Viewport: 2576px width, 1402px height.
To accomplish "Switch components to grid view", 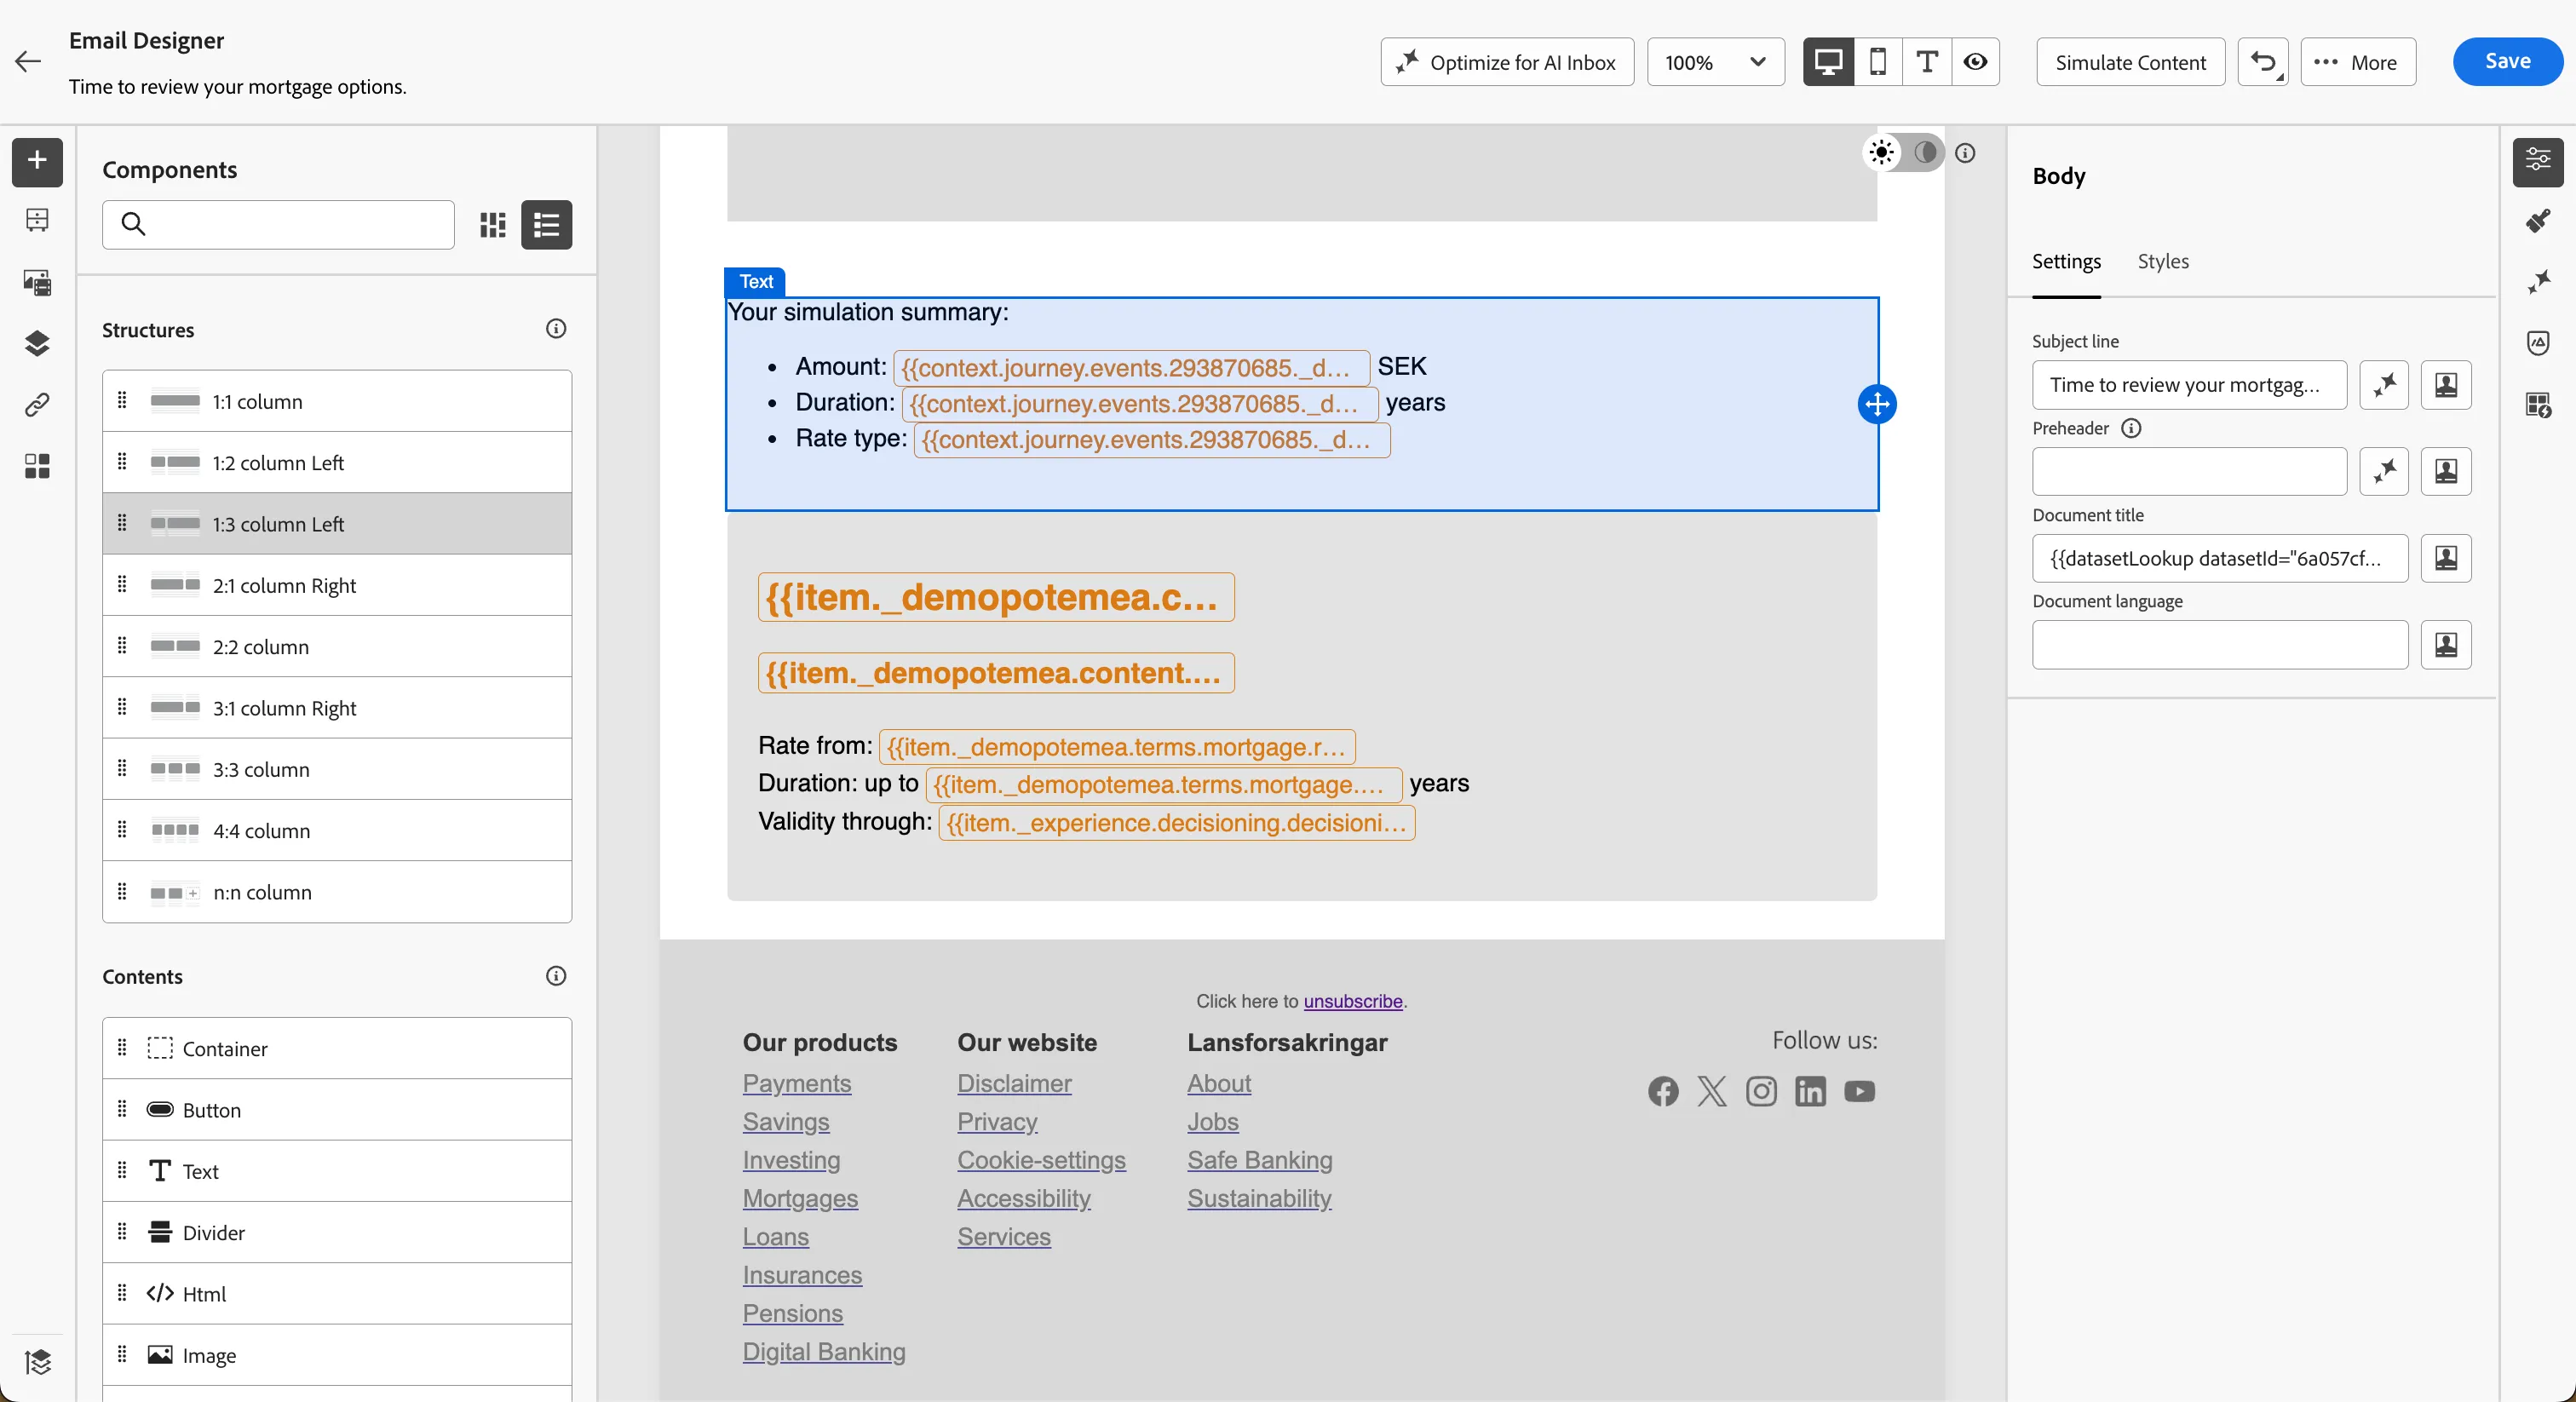I will (x=493, y=224).
